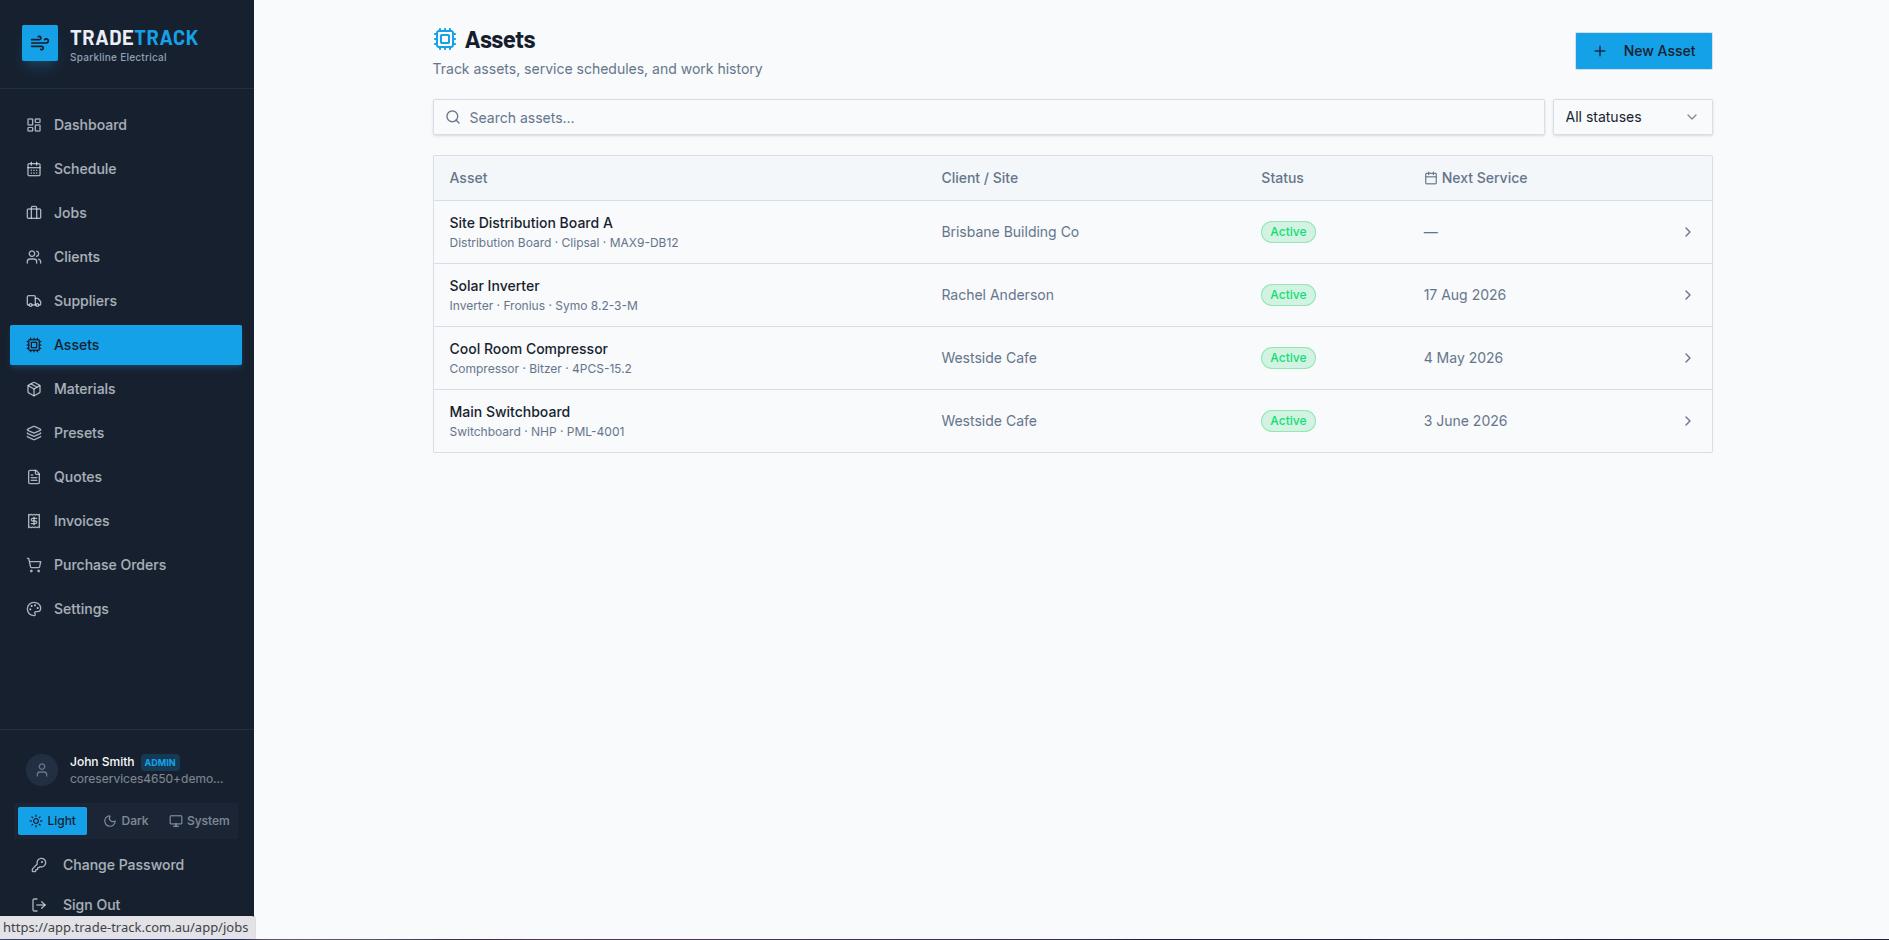Image resolution: width=1889 pixels, height=940 pixels.
Task: Click the ADMIN badge
Action: coord(160,762)
